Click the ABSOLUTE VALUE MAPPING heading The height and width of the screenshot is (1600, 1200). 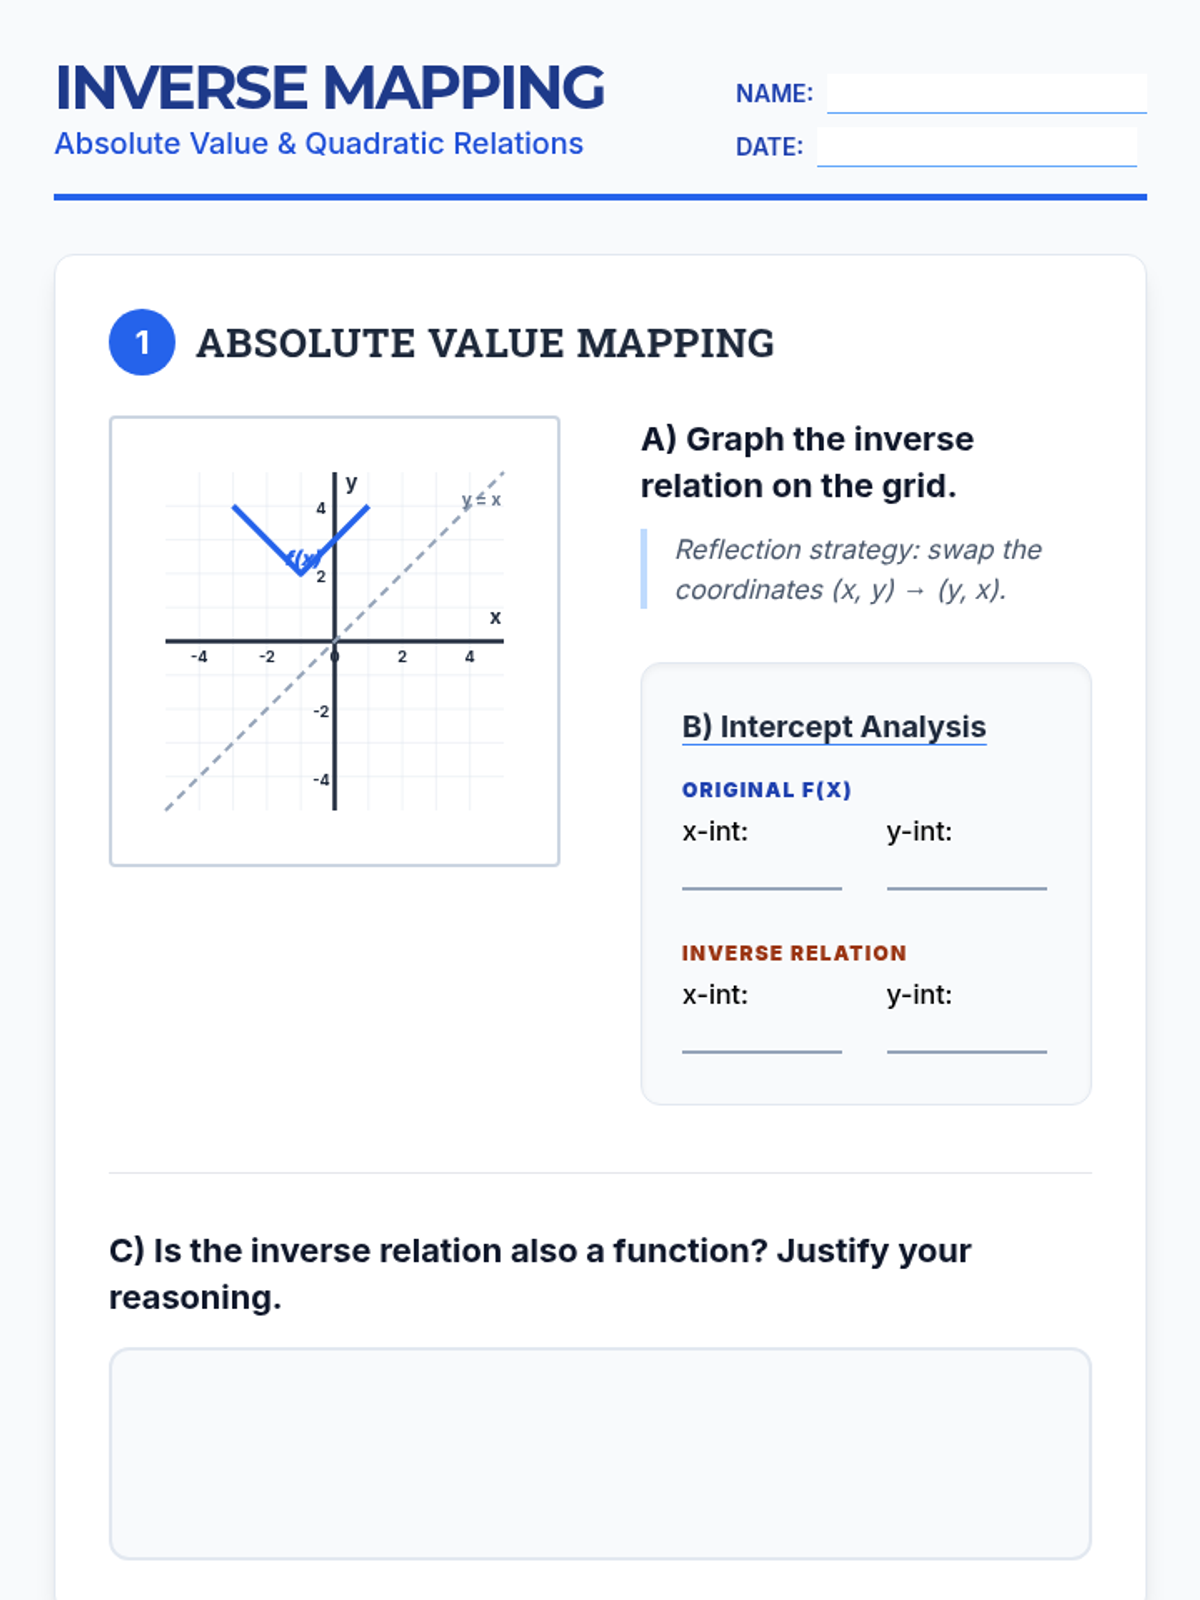click(485, 343)
